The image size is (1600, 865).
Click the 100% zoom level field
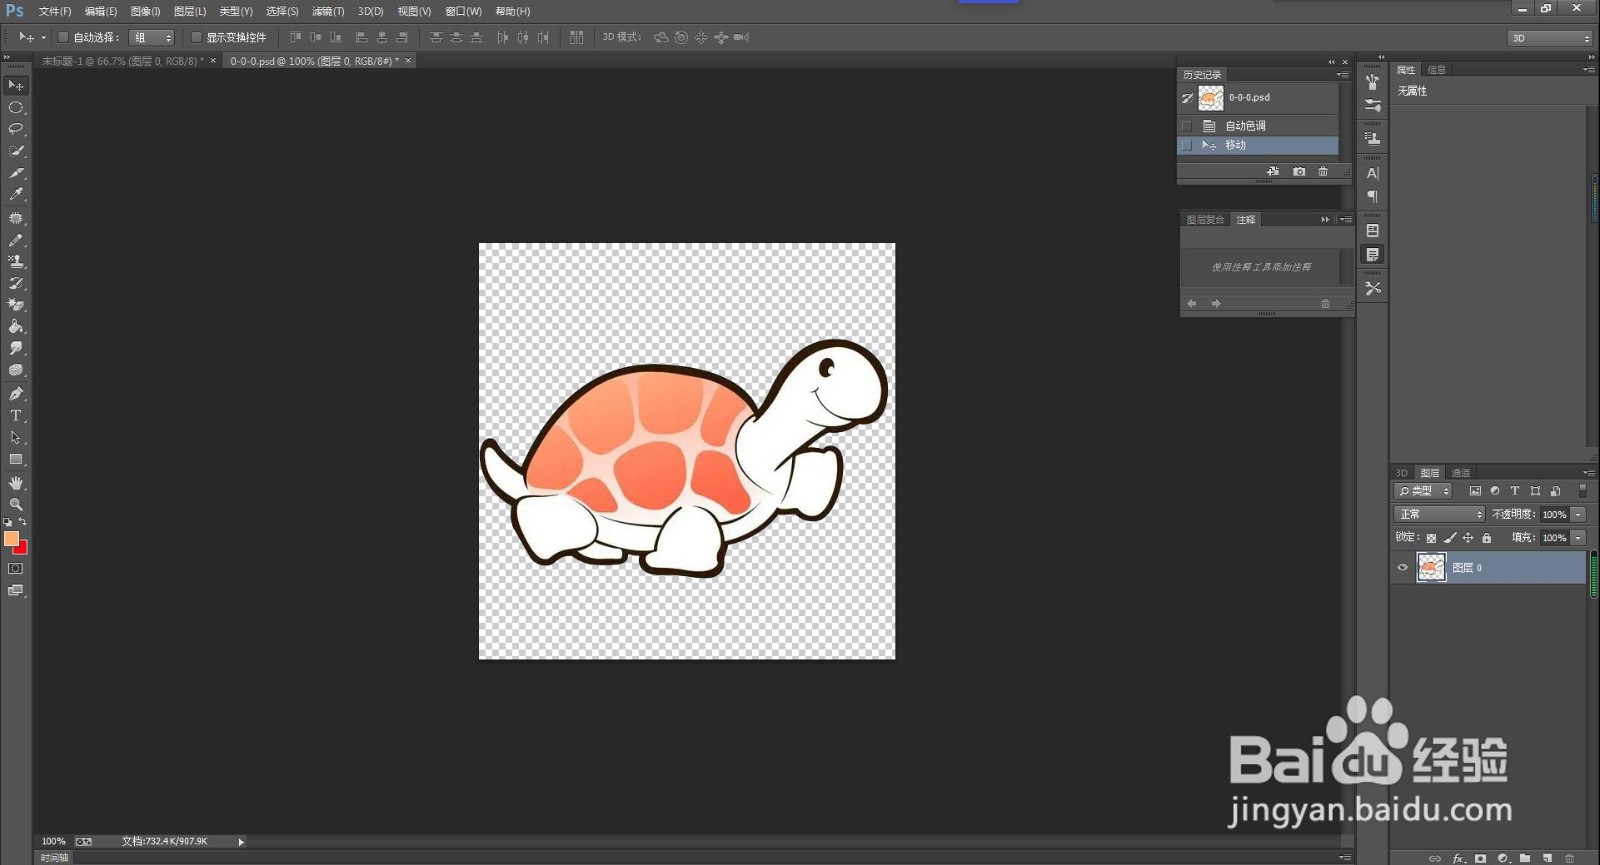pos(53,842)
